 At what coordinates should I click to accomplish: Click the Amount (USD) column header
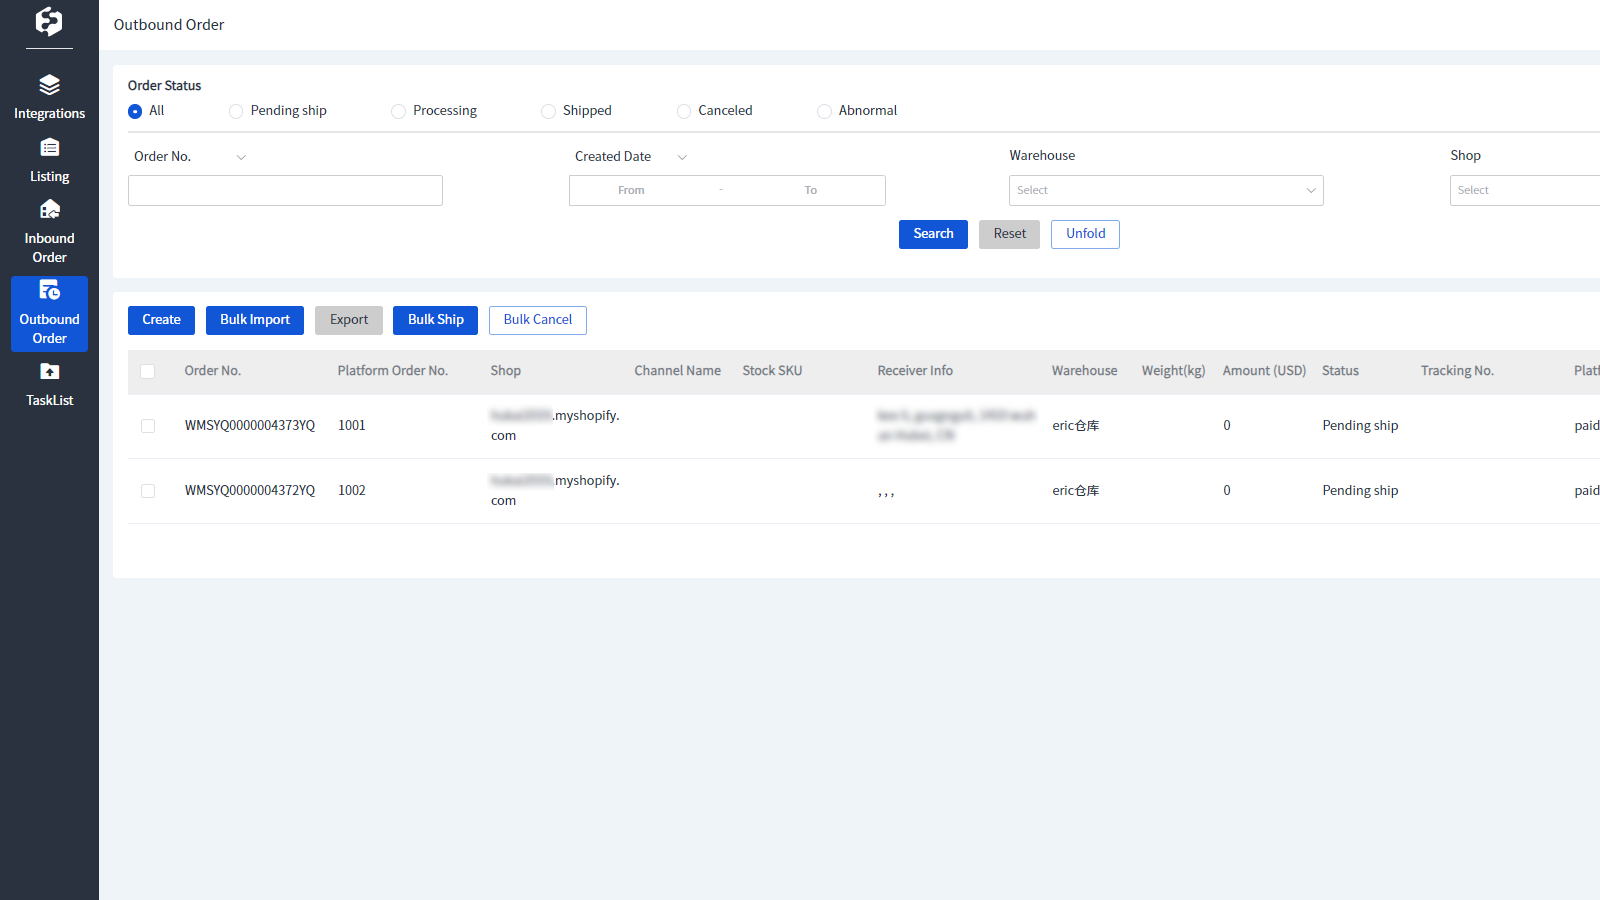point(1264,371)
